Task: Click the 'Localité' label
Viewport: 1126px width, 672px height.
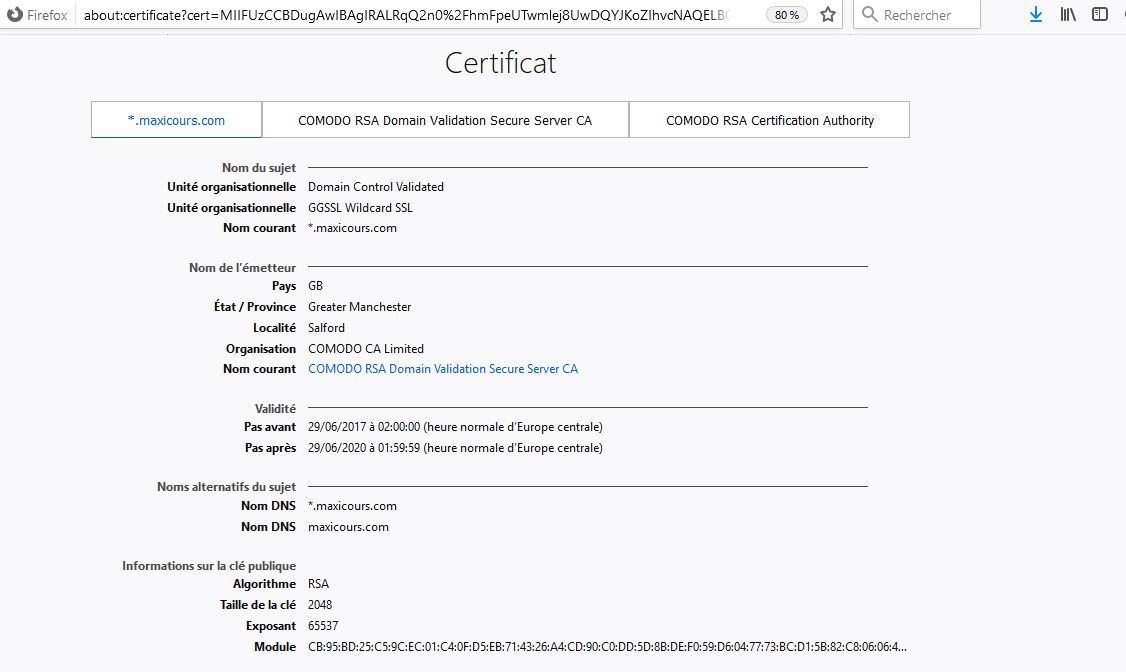Action: pos(274,327)
